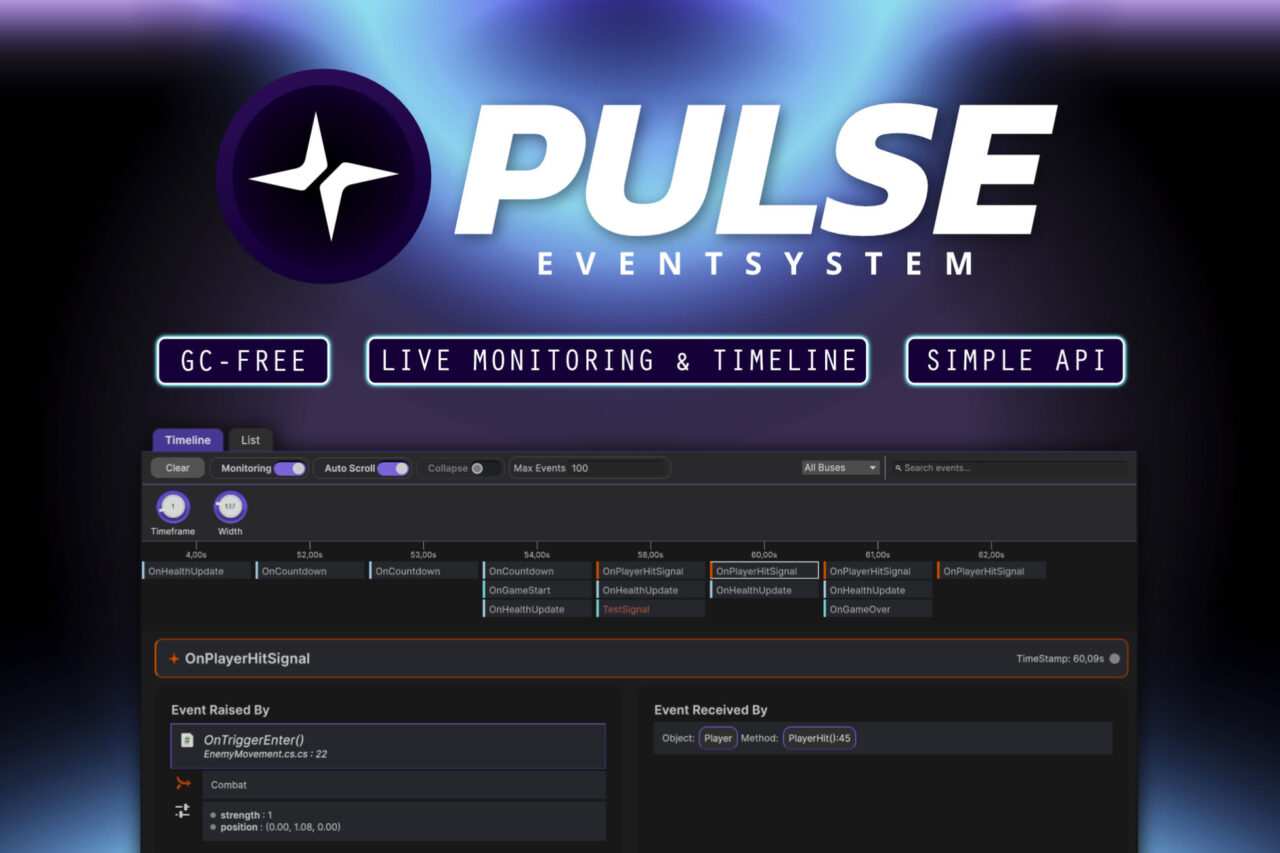
Task: Open the All Buses dropdown
Action: click(x=840, y=467)
